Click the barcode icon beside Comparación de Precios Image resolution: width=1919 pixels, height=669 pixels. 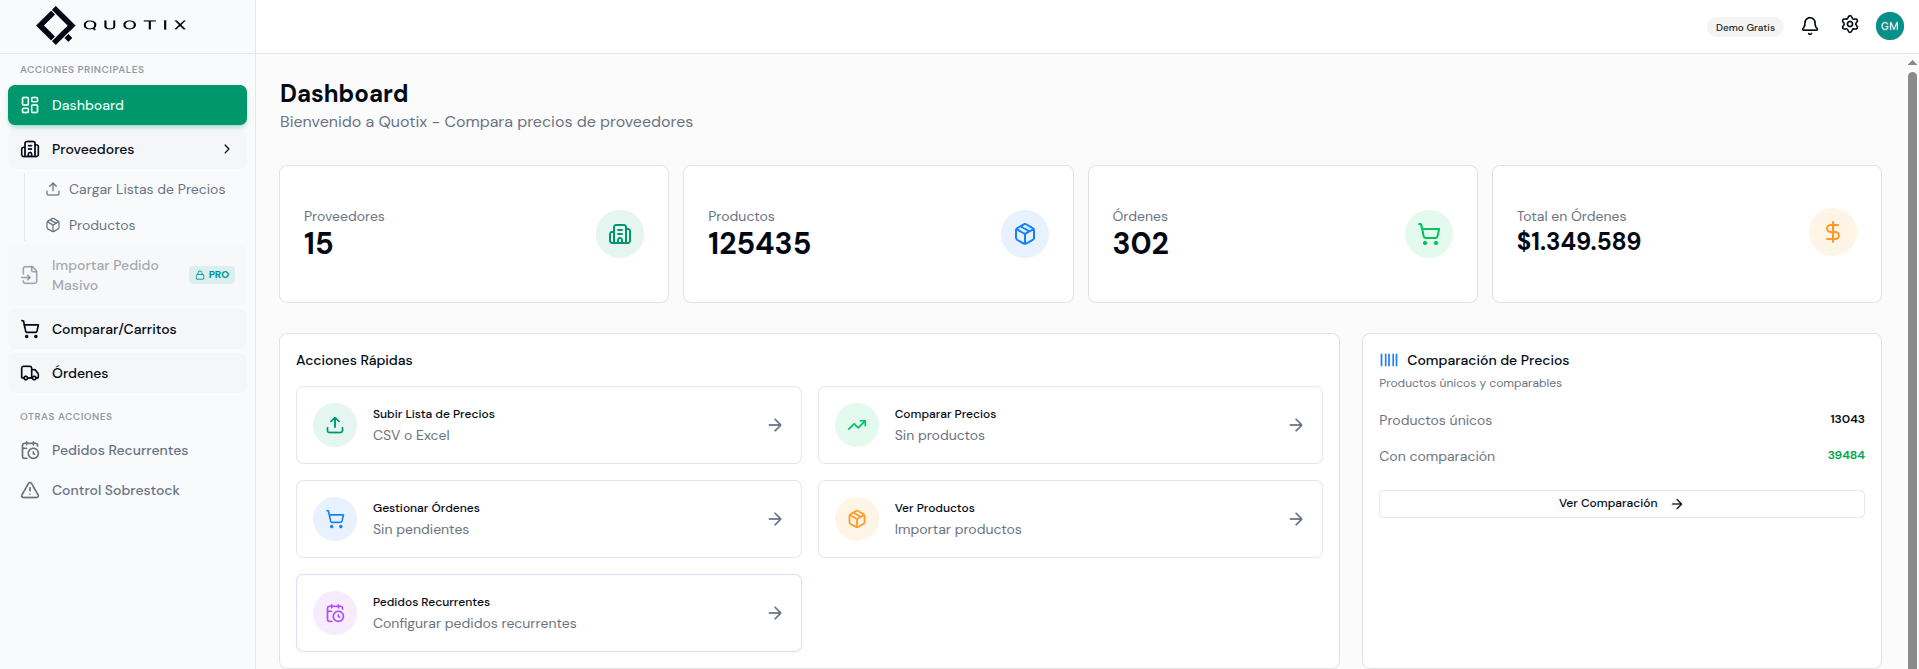pos(1389,360)
